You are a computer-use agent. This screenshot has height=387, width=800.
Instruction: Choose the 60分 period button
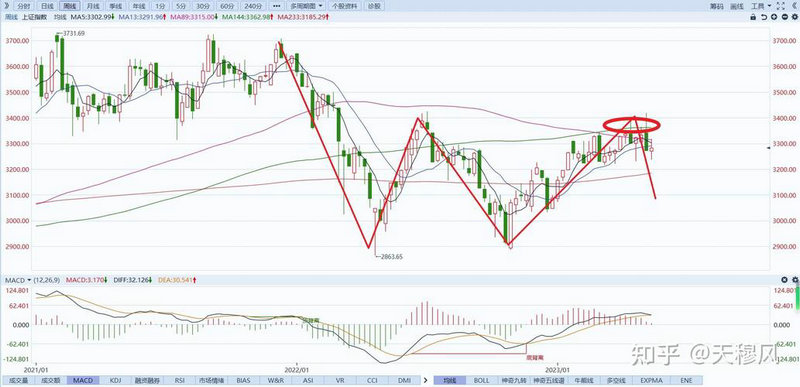point(227,6)
